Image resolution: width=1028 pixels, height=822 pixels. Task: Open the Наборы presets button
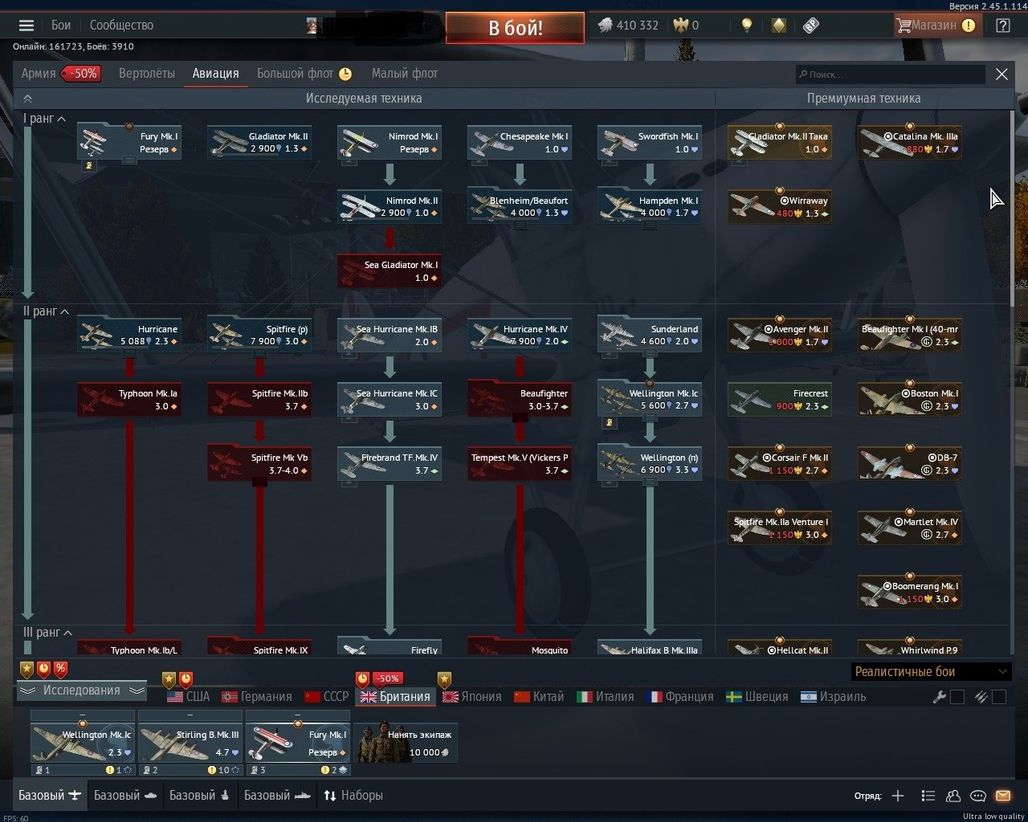353,795
